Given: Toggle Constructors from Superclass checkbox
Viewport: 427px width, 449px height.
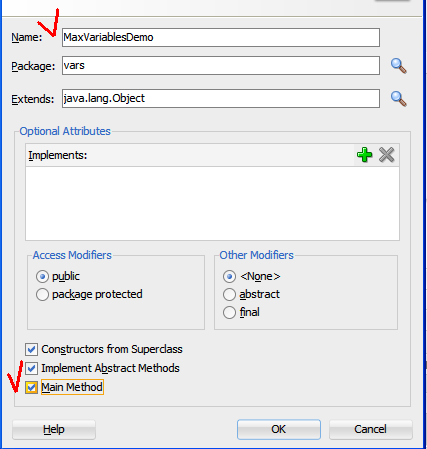Looking at the screenshot, I should click(x=31, y=350).
